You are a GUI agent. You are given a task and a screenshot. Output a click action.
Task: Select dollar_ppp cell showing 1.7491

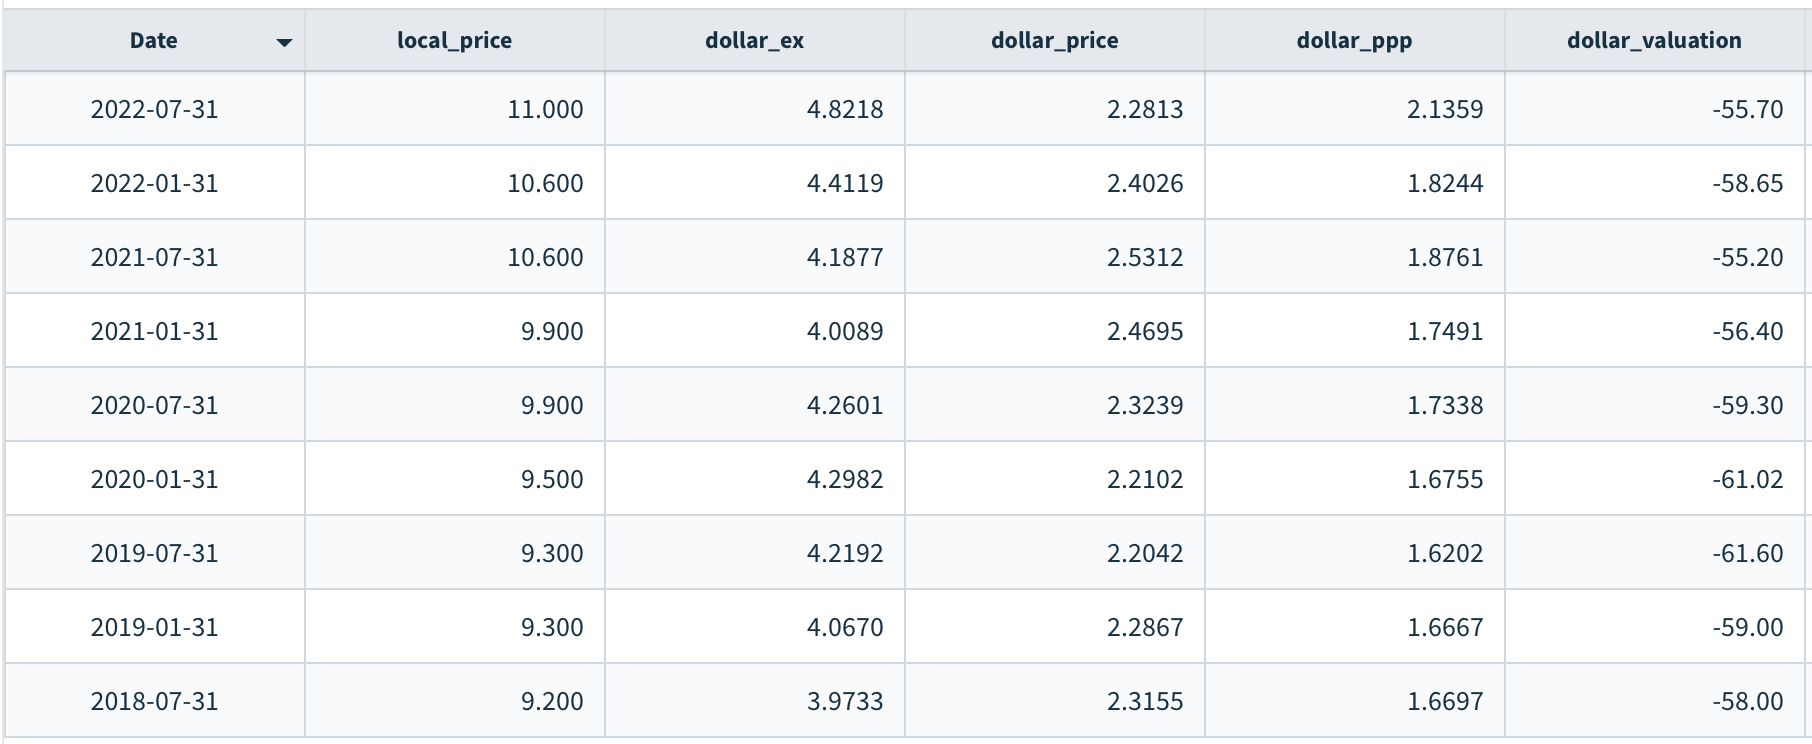(1445, 331)
